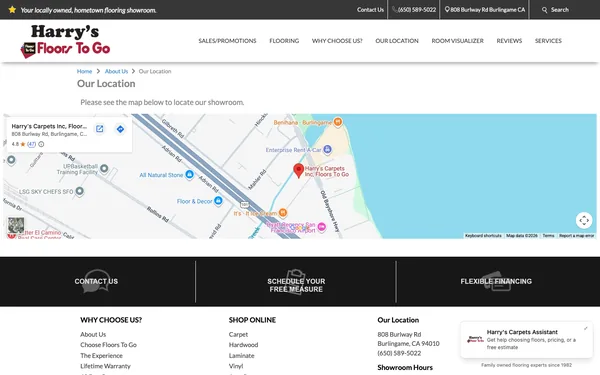This screenshot has width=600, height=375.
Task: Click the gold star icon in top bar
Action: point(12,10)
